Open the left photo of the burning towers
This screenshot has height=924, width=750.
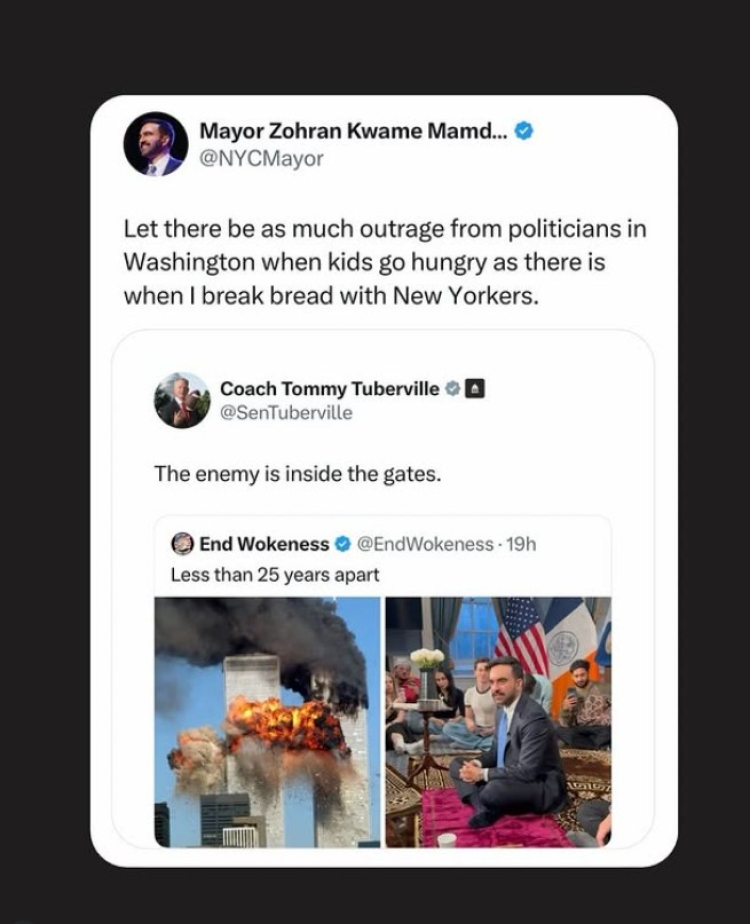click(267, 721)
